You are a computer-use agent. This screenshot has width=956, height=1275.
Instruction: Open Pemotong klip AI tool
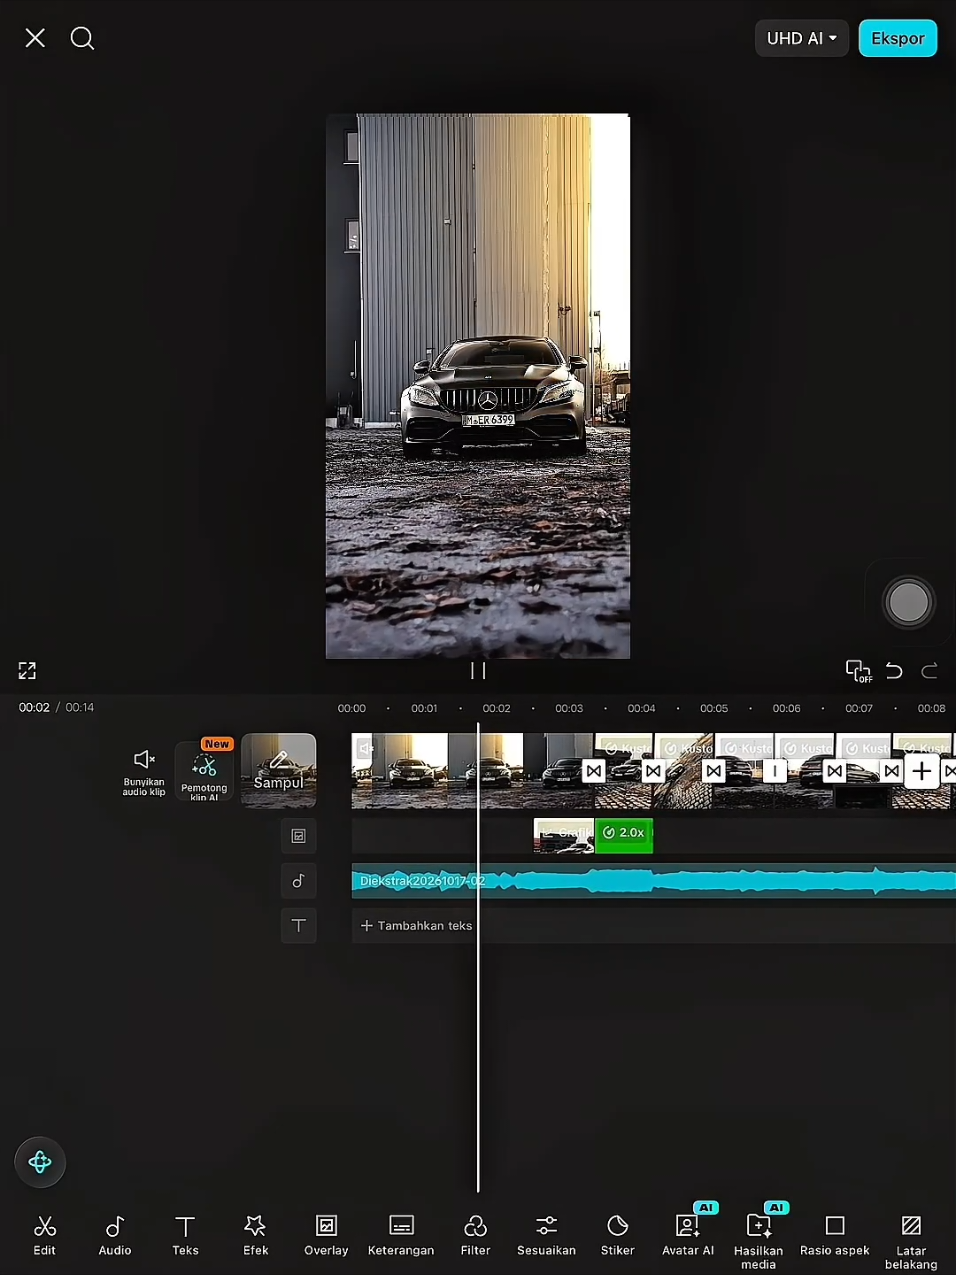tap(204, 772)
